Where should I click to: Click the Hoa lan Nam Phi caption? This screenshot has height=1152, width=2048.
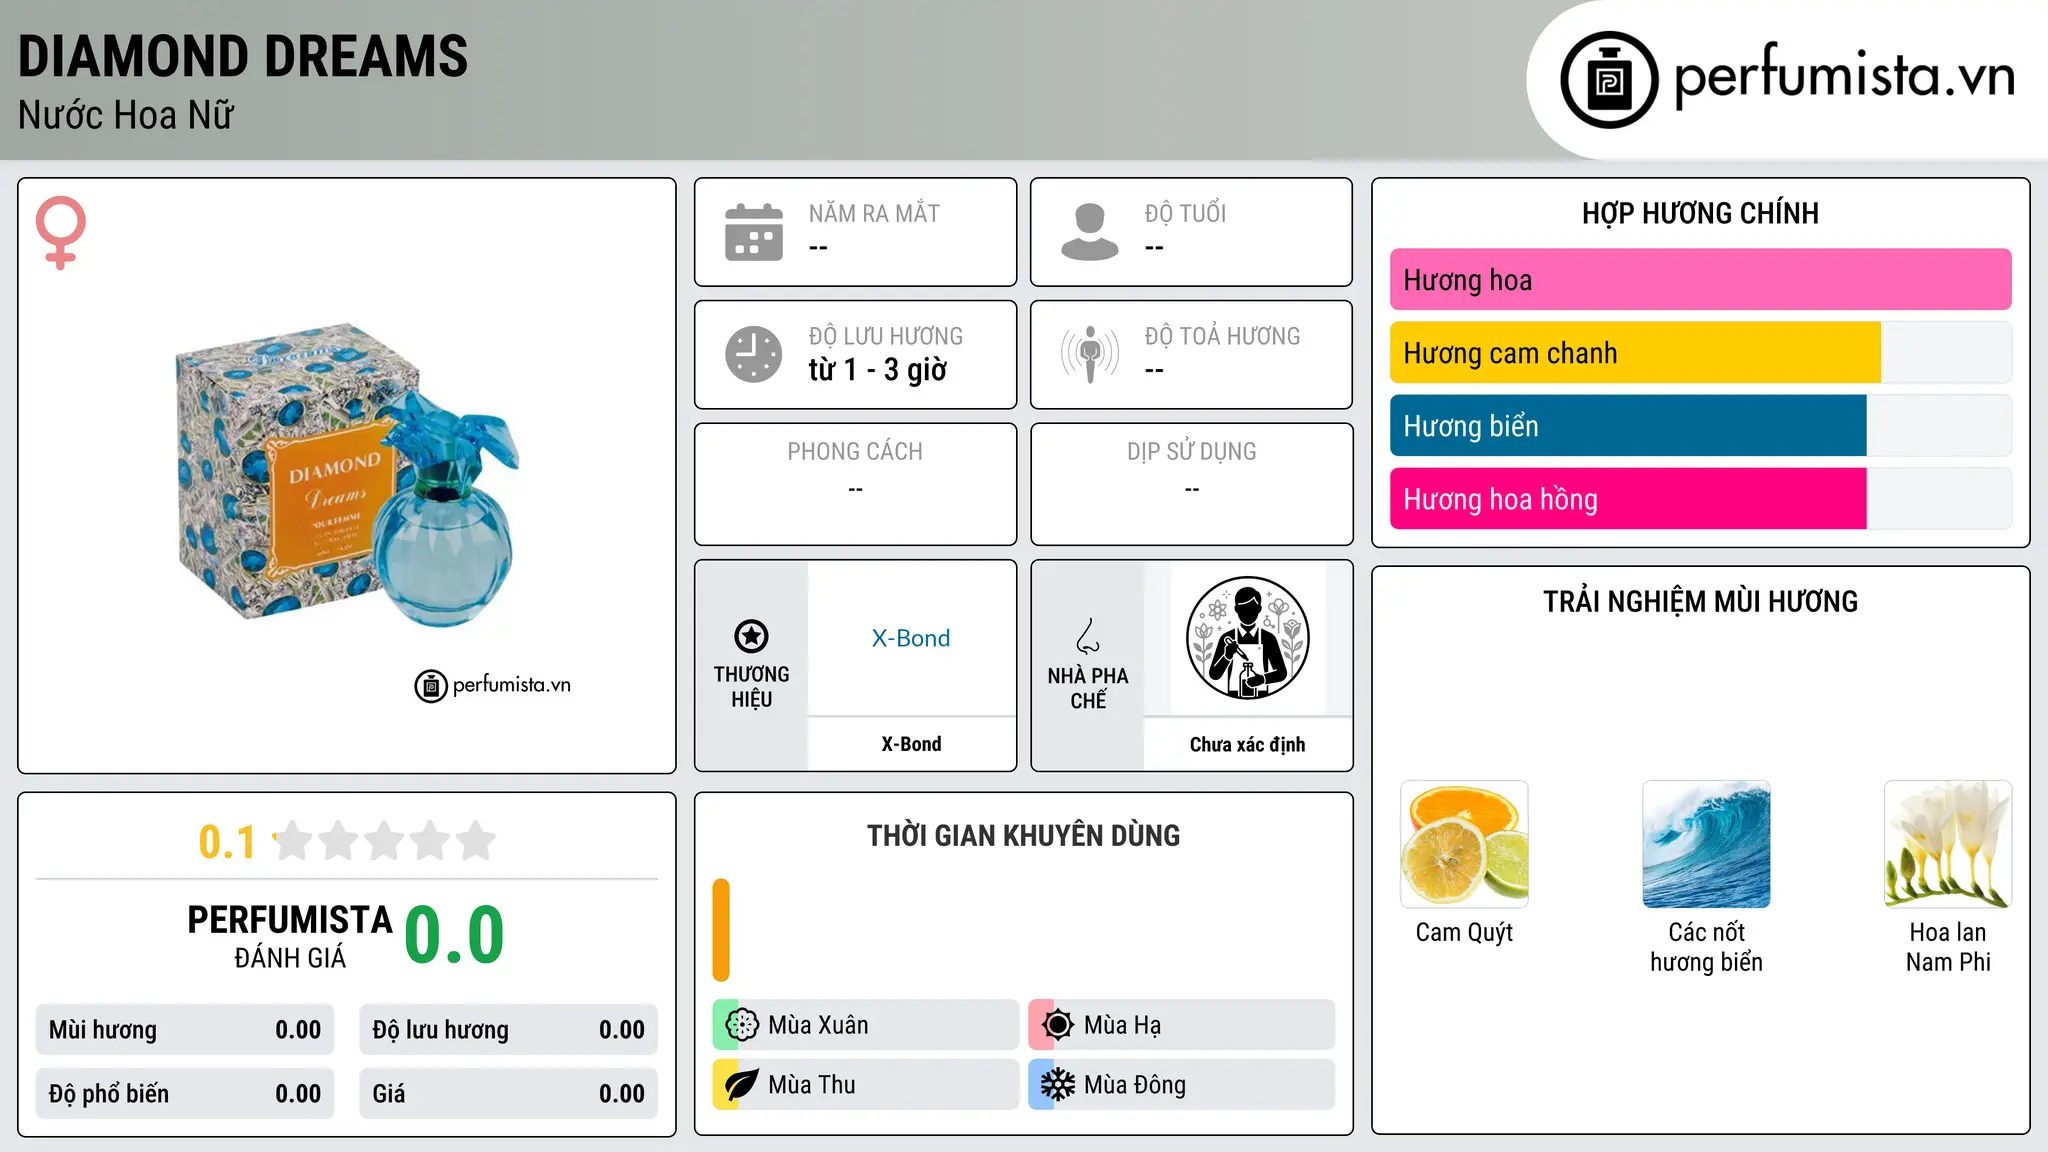[x=1948, y=947]
